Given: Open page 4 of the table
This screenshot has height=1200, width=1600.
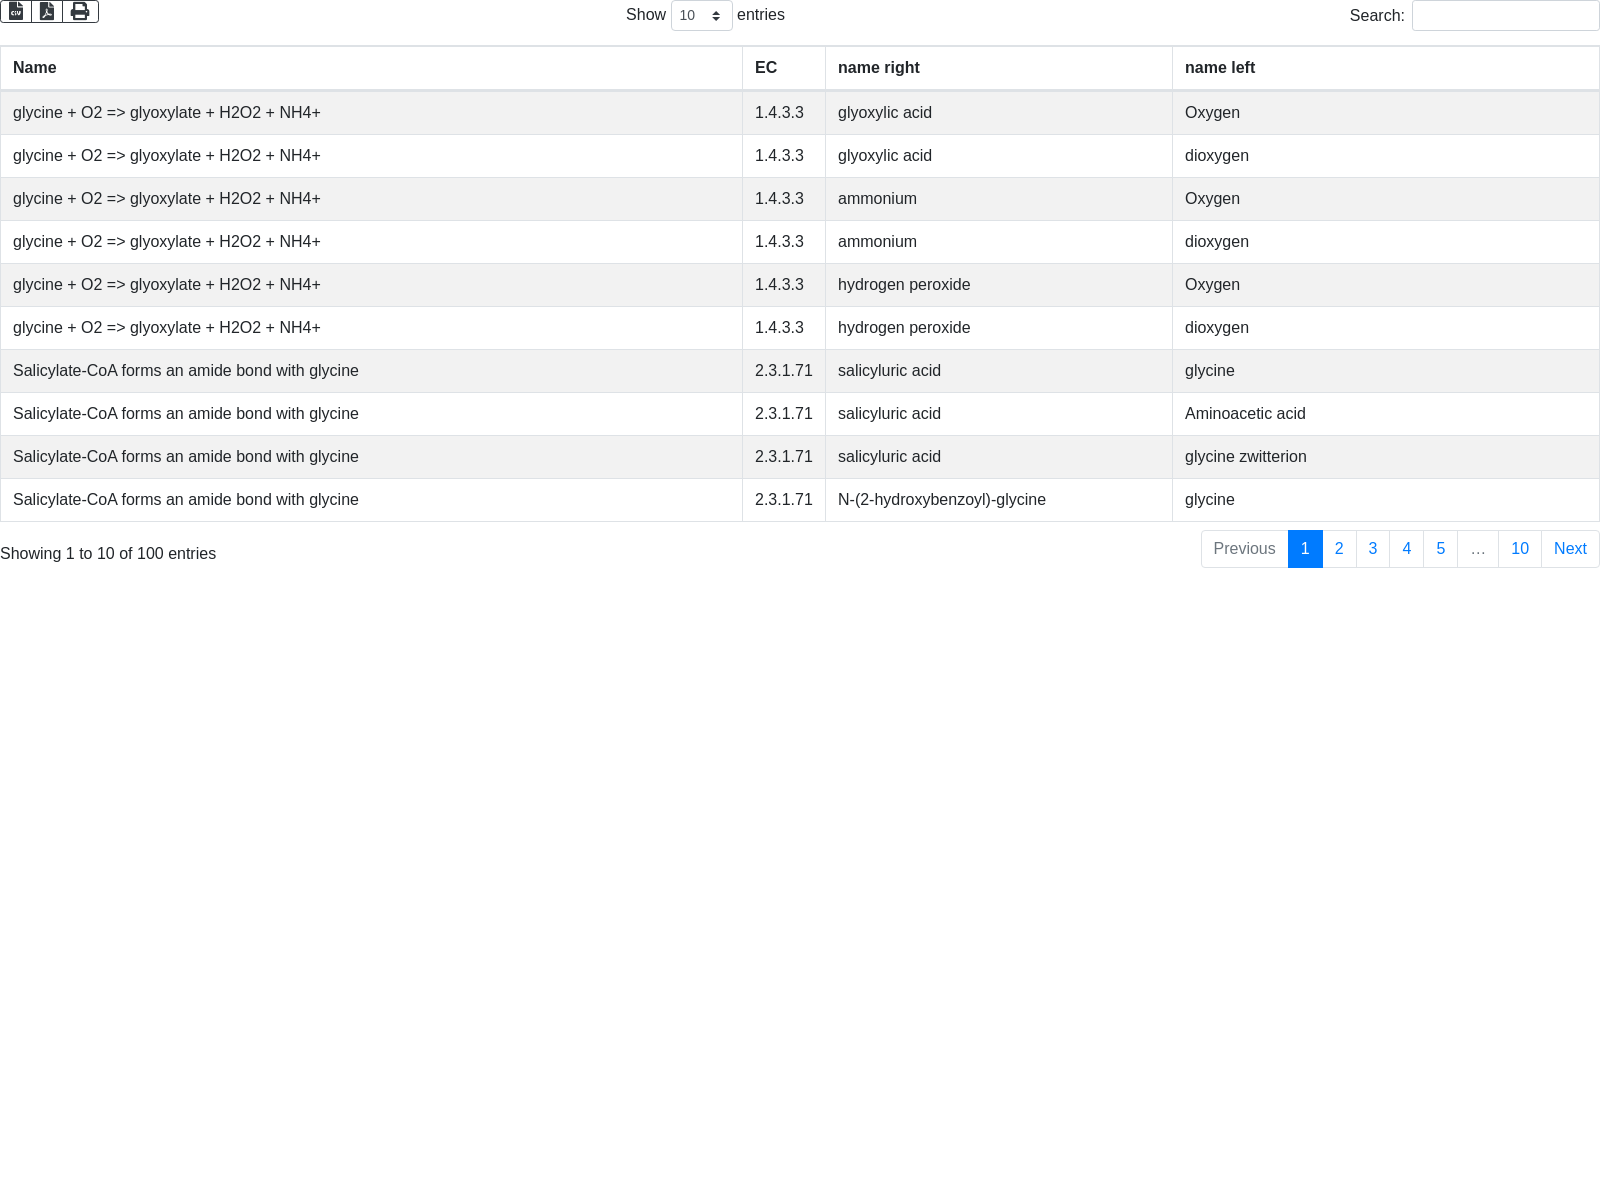Looking at the screenshot, I should (x=1407, y=549).
